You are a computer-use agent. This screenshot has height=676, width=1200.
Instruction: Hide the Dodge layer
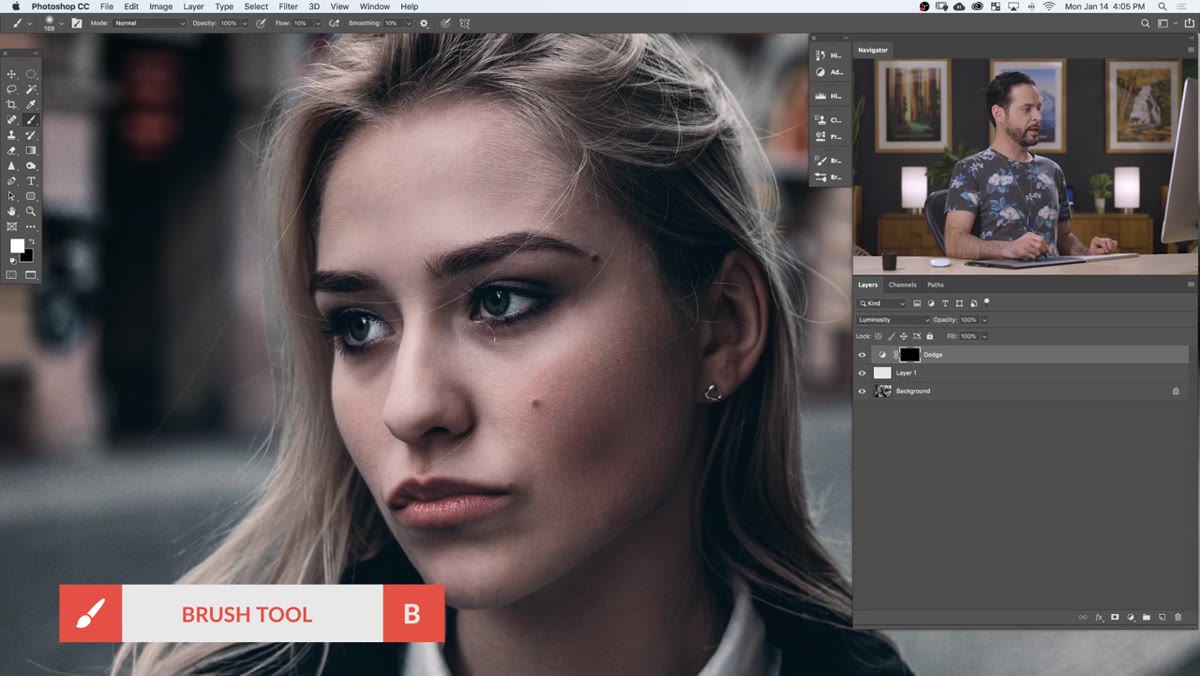862,354
